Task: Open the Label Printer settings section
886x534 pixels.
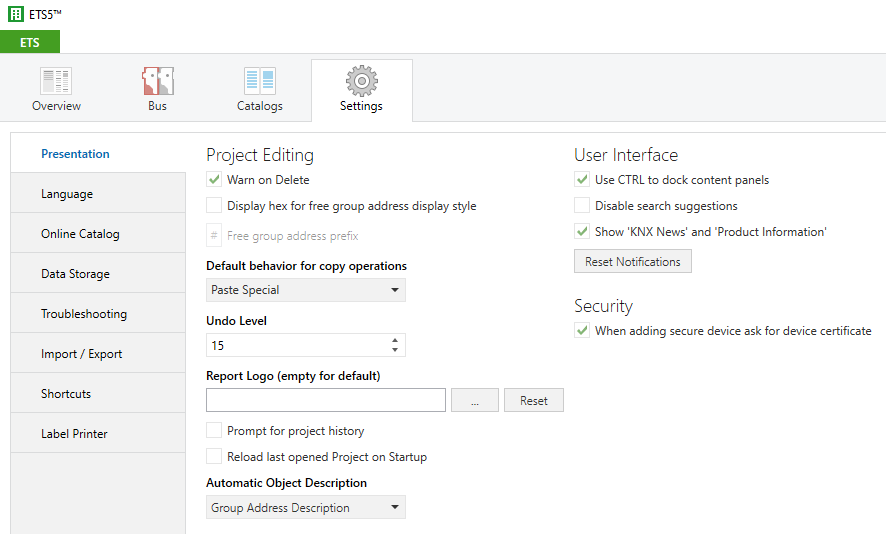Action: (98, 433)
